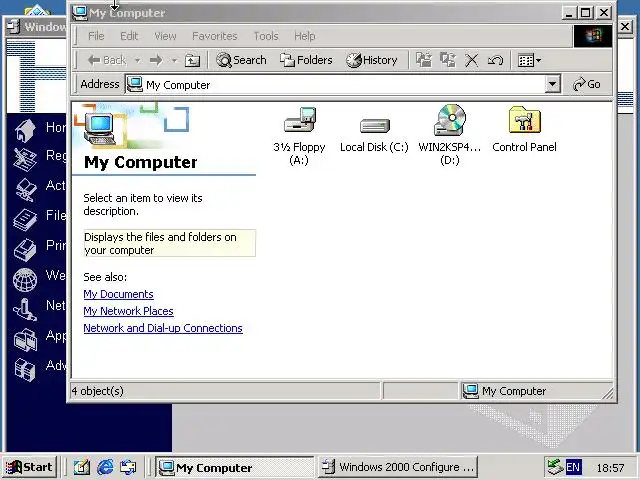Follow the My Network Places link
The height and width of the screenshot is (480, 640).
128,311
